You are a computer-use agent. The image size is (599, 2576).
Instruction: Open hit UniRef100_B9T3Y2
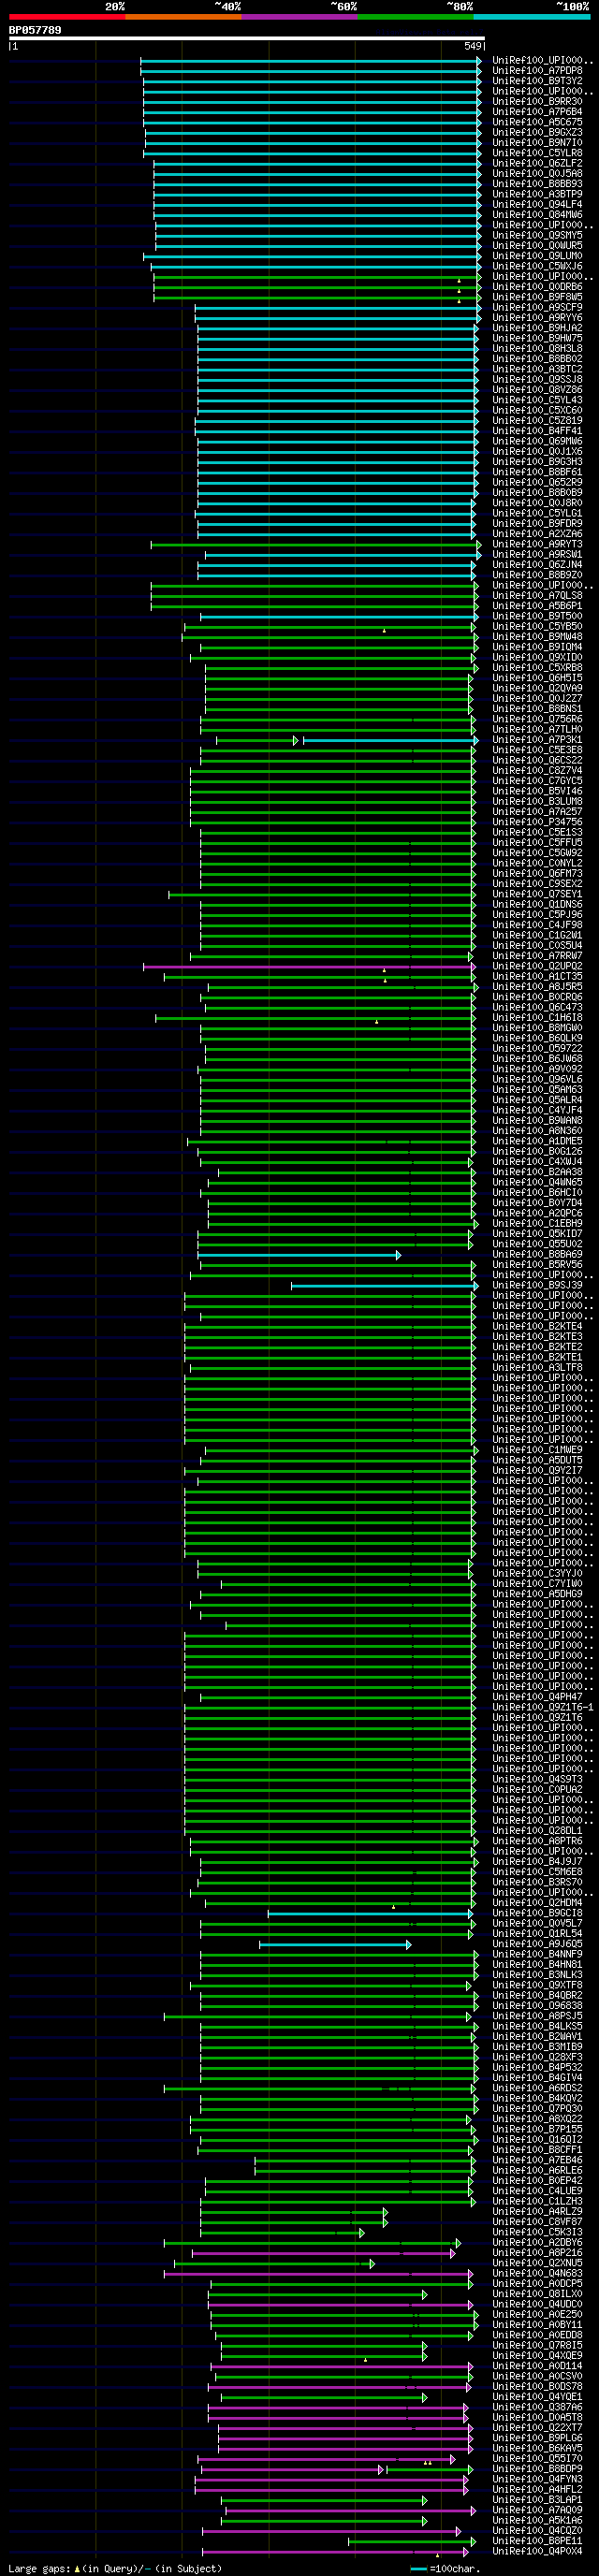pos(537,81)
